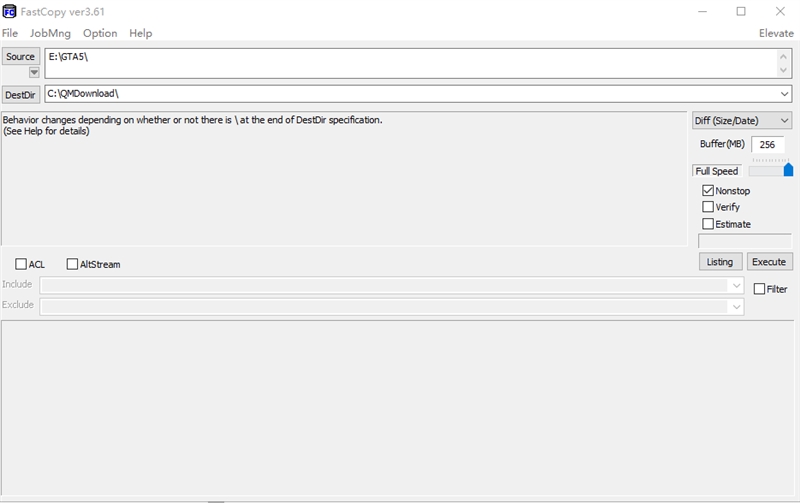
Task: Click the Buffer(MB) input field
Action: coord(768,144)
